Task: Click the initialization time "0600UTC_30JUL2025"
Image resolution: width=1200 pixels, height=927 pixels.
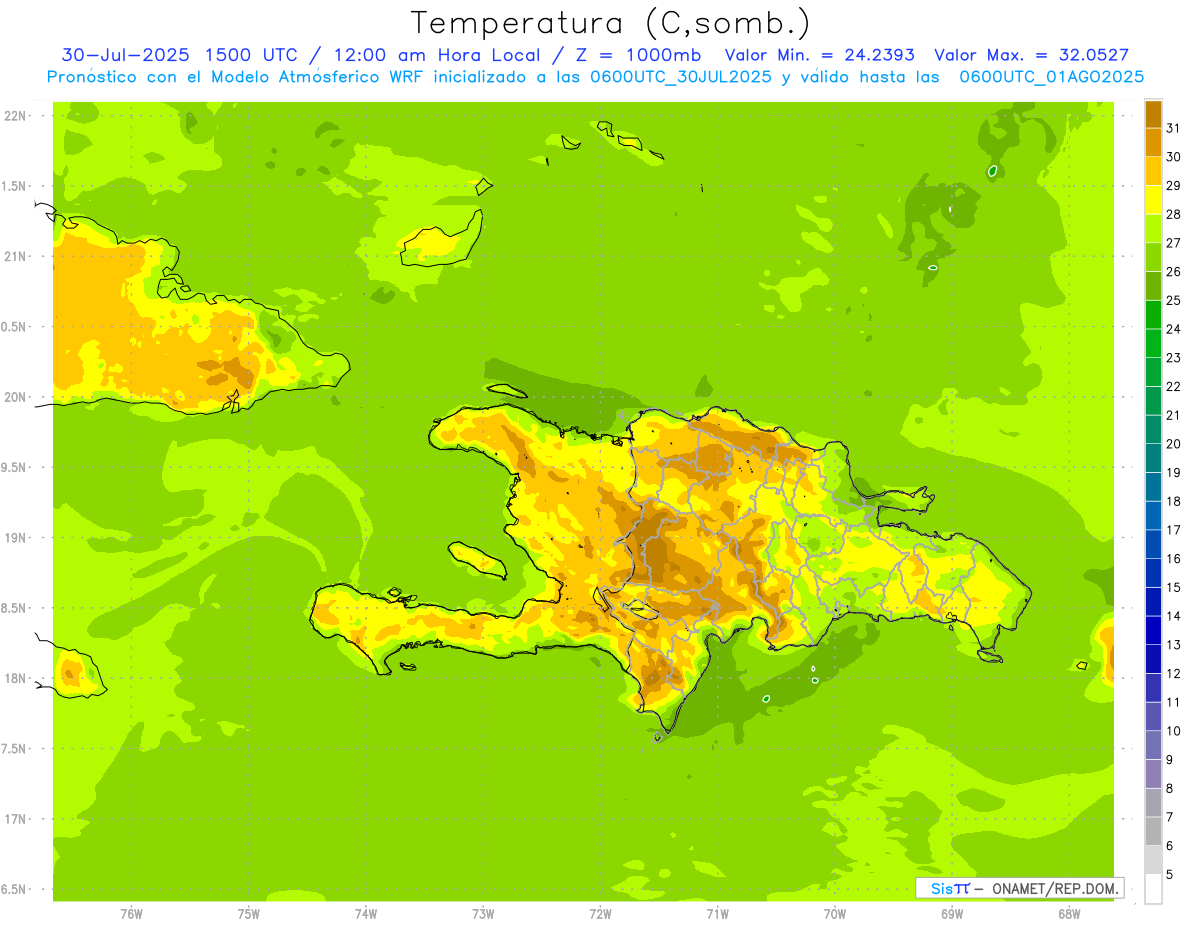Action: (x=681, y=77)
